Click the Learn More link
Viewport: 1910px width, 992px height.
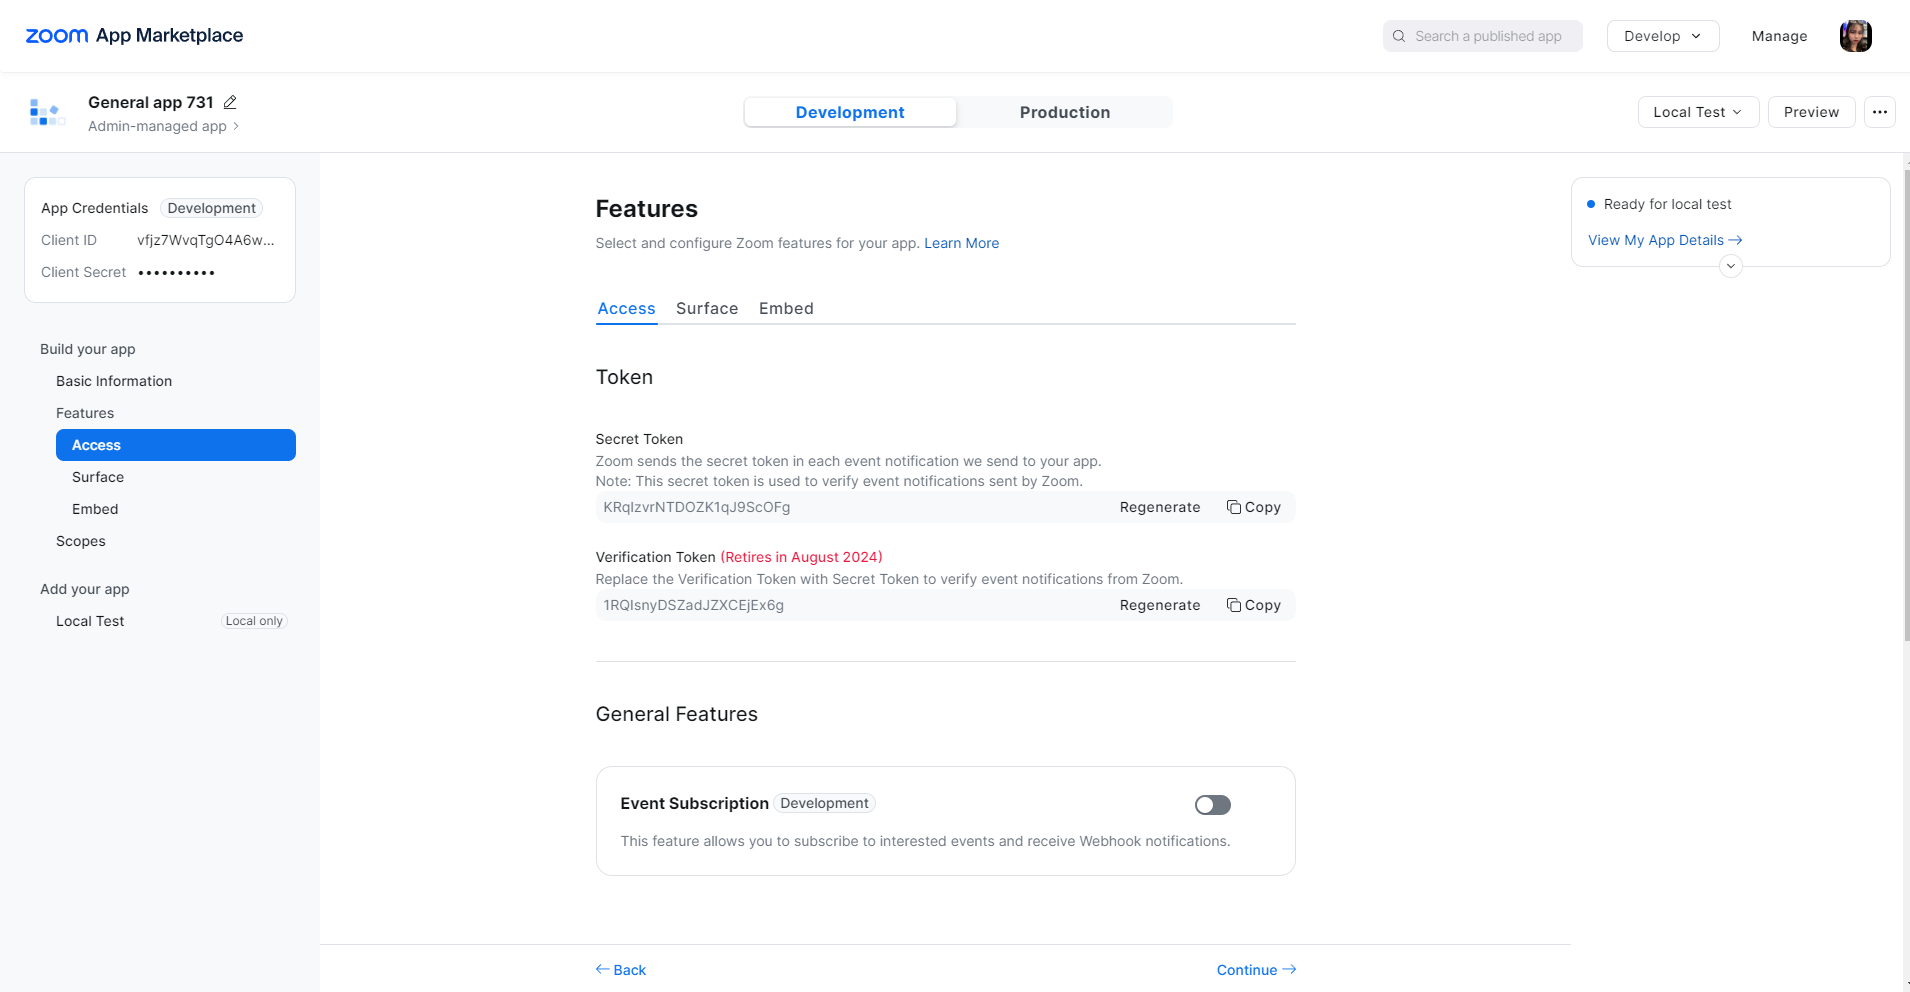(x=961, y=243)
